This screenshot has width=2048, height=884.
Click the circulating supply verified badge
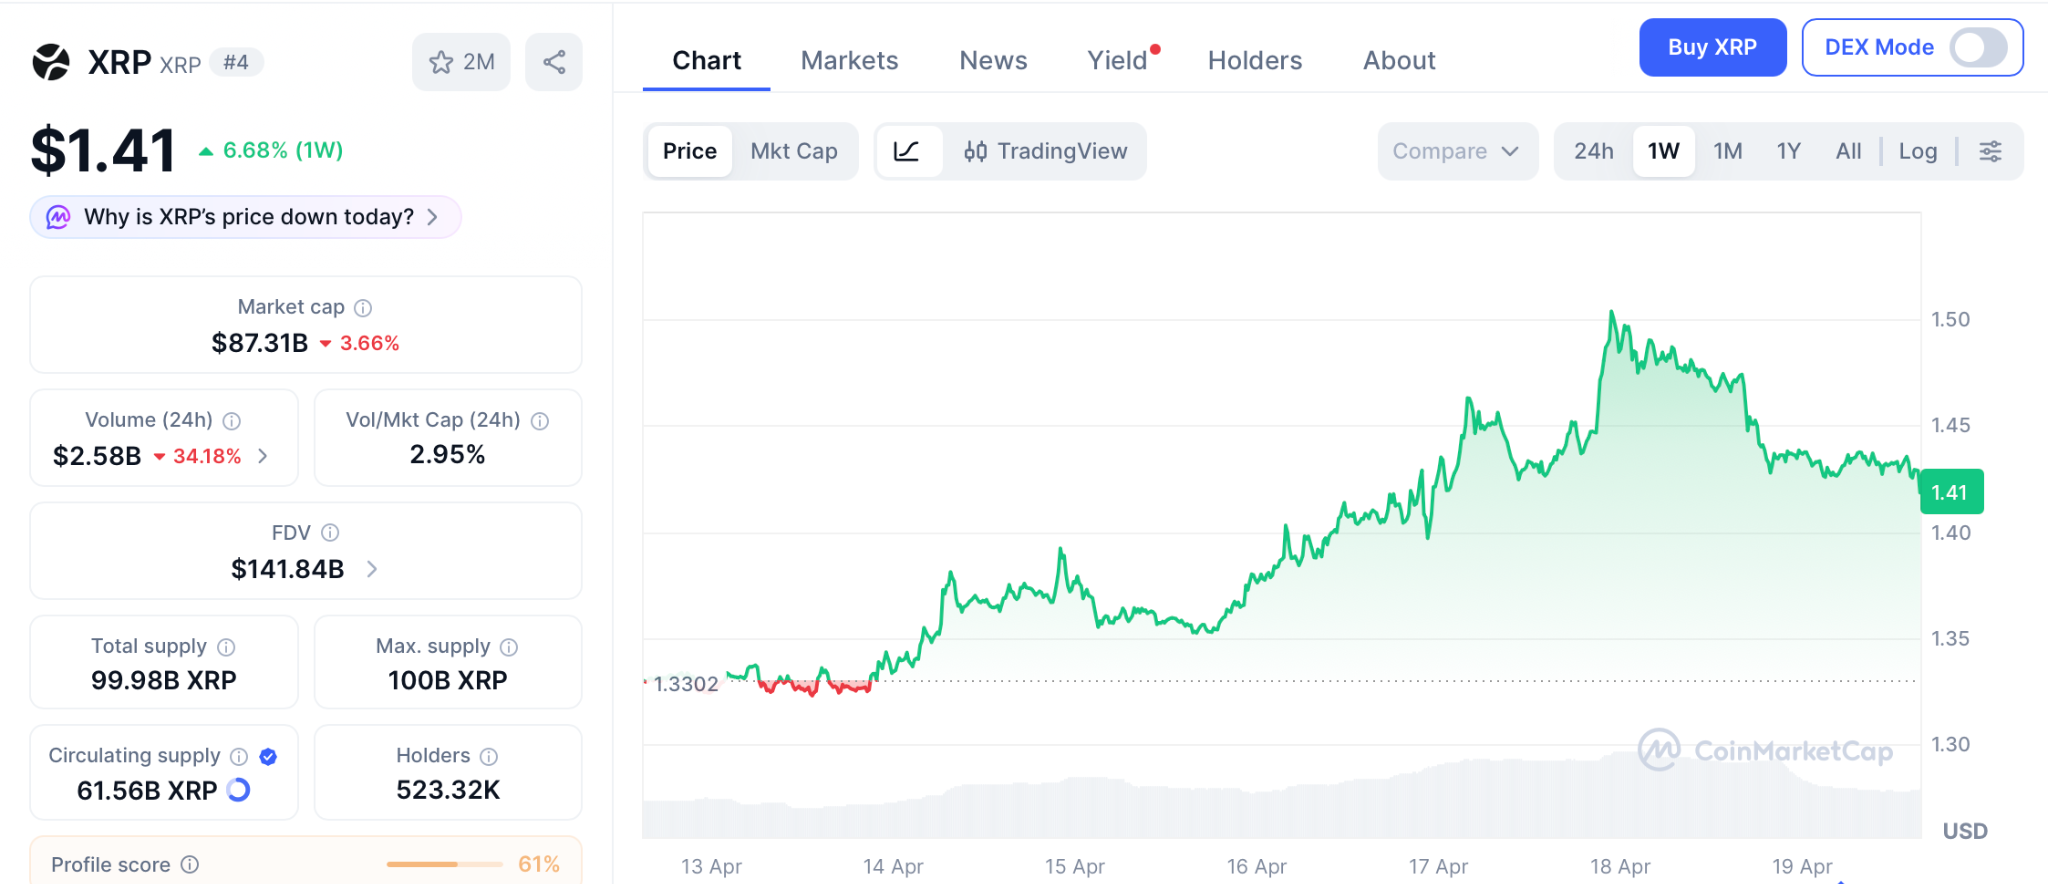point(268,756)
